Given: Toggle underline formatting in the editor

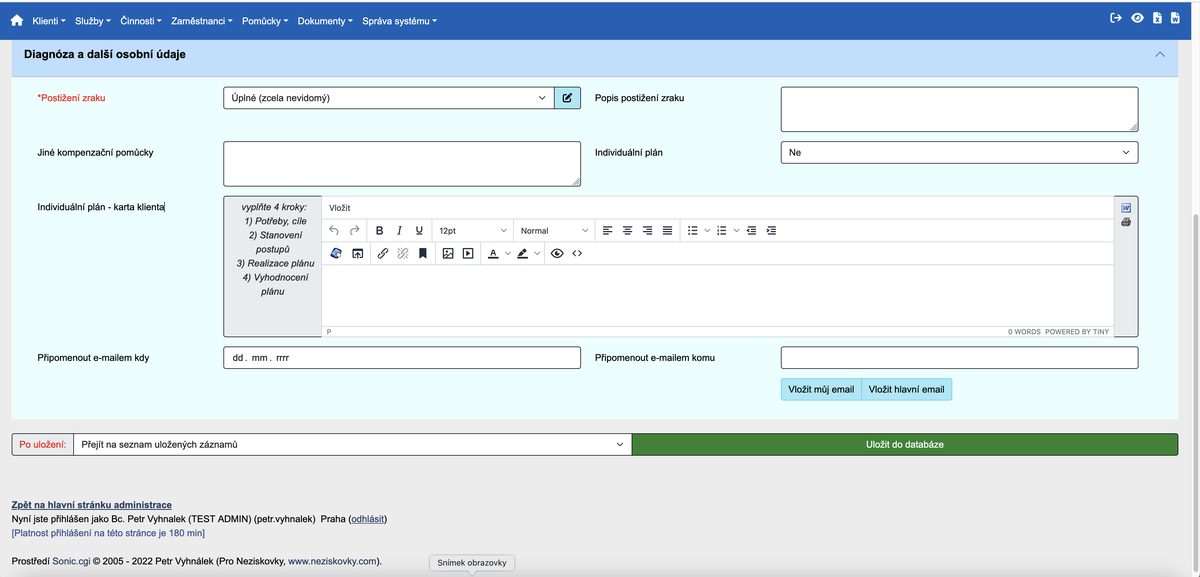Looking at the screenshot, I should (419, 231).
